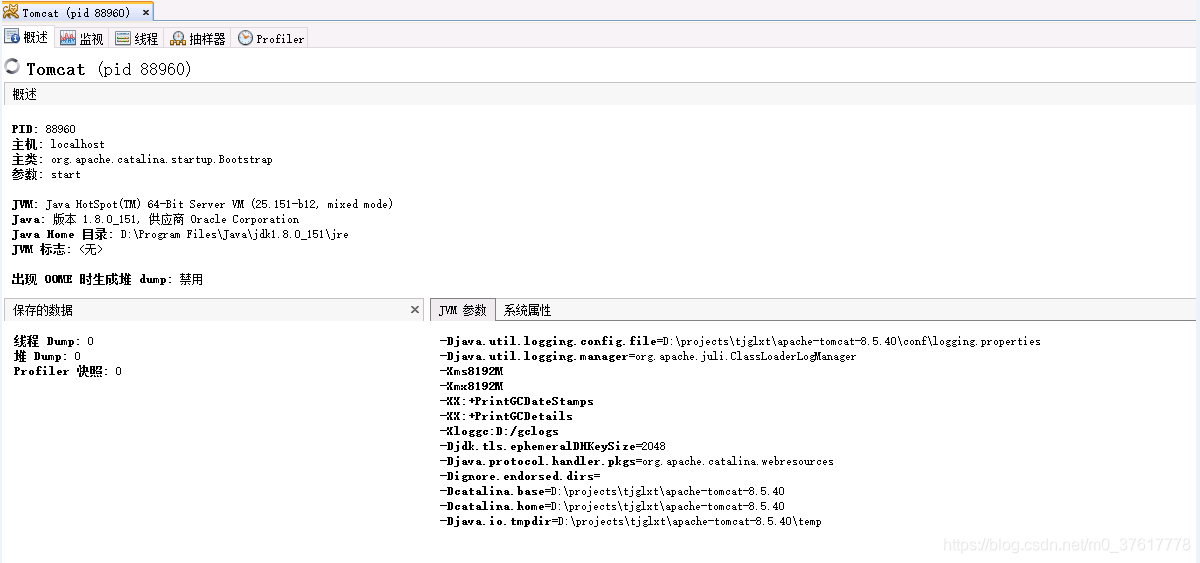Click the 概述 overview tab icon
Screen dimensions: 1200x563
pyautogui.click(x=12, y=37)
